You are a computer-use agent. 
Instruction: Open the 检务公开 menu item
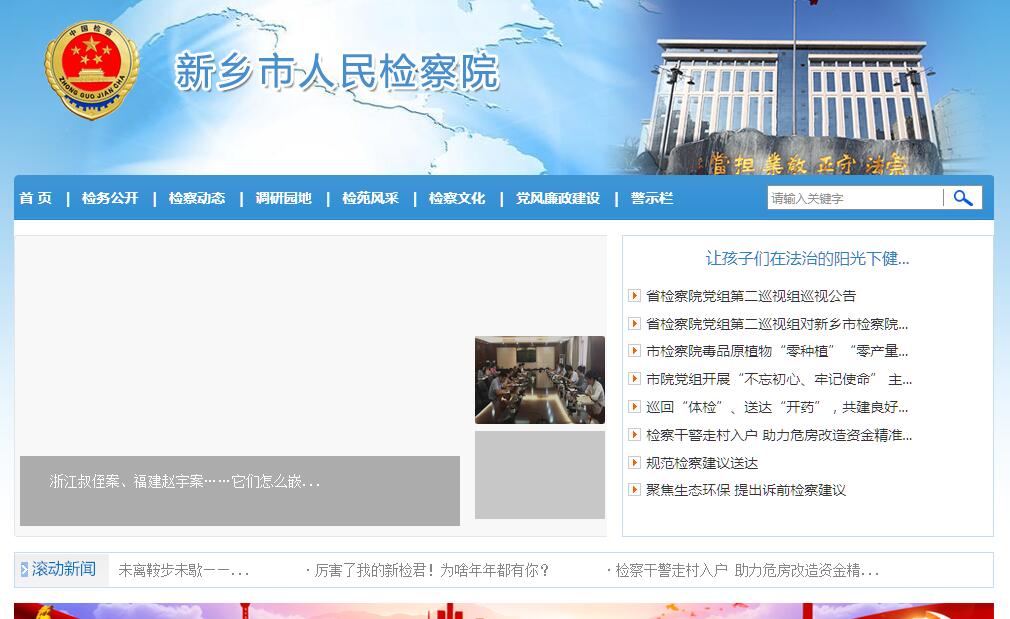coord(110,198)
